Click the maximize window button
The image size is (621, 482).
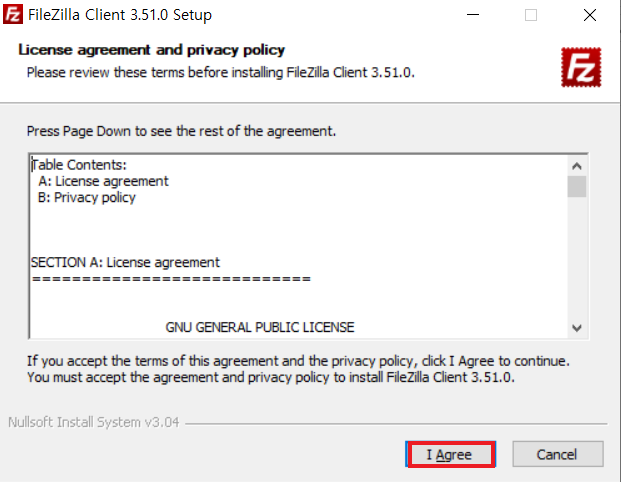pos(531,15)
